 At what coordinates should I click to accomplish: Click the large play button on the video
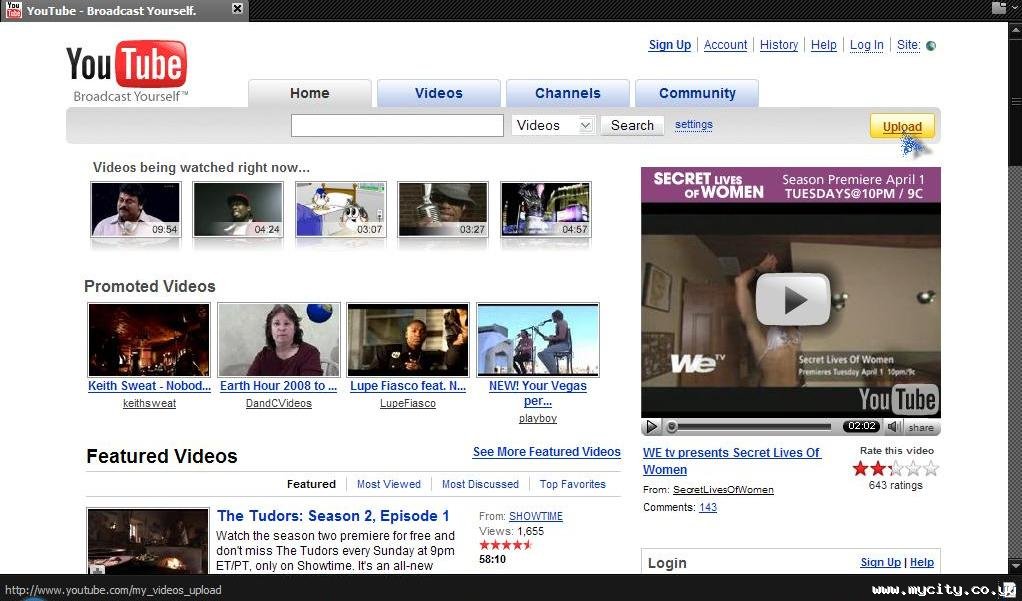[x=793, y=299]
